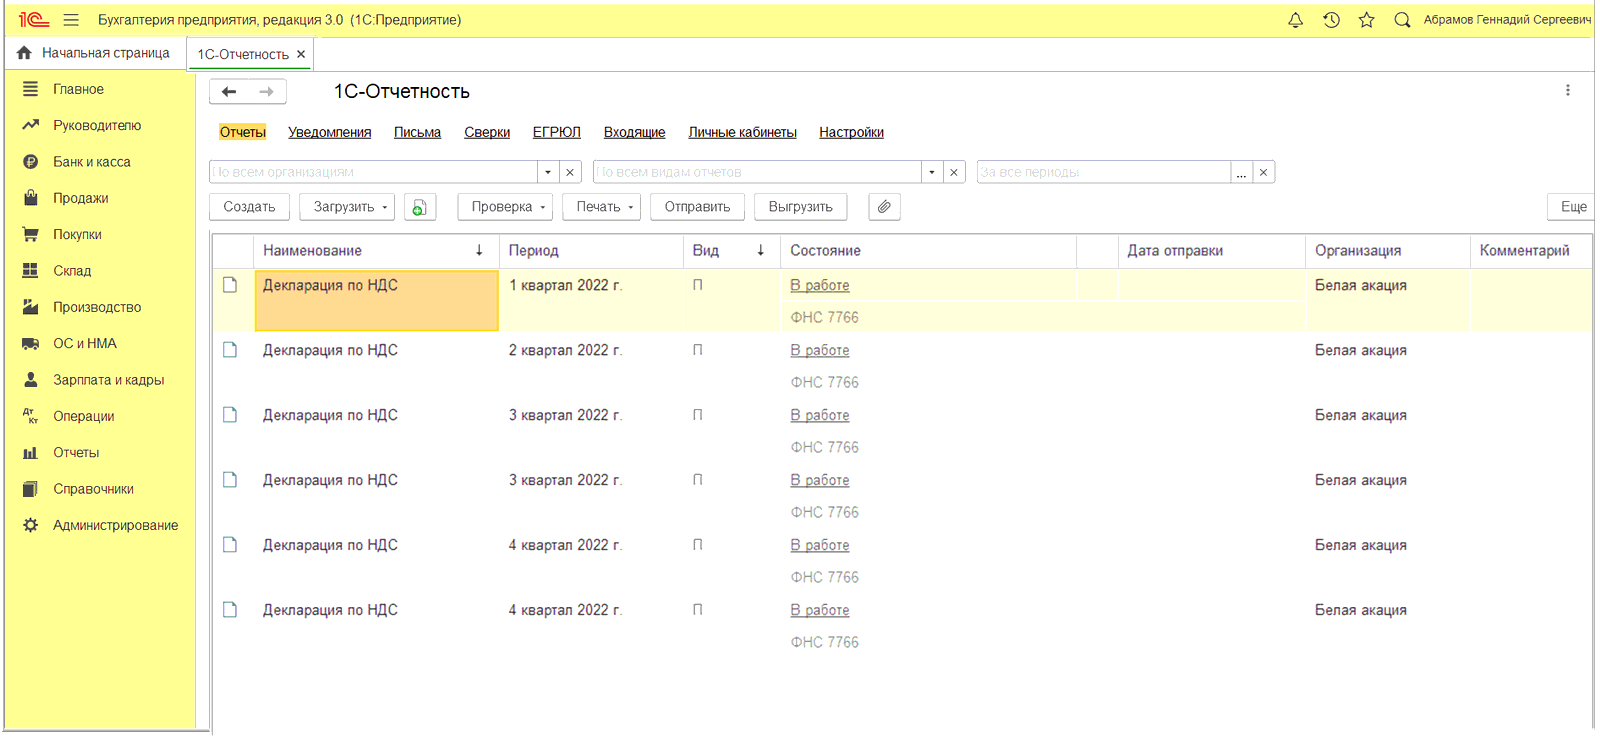Open Главное section
This screenshot has height=737, width=1600.
pyautogui.click(x=78, y=89)
